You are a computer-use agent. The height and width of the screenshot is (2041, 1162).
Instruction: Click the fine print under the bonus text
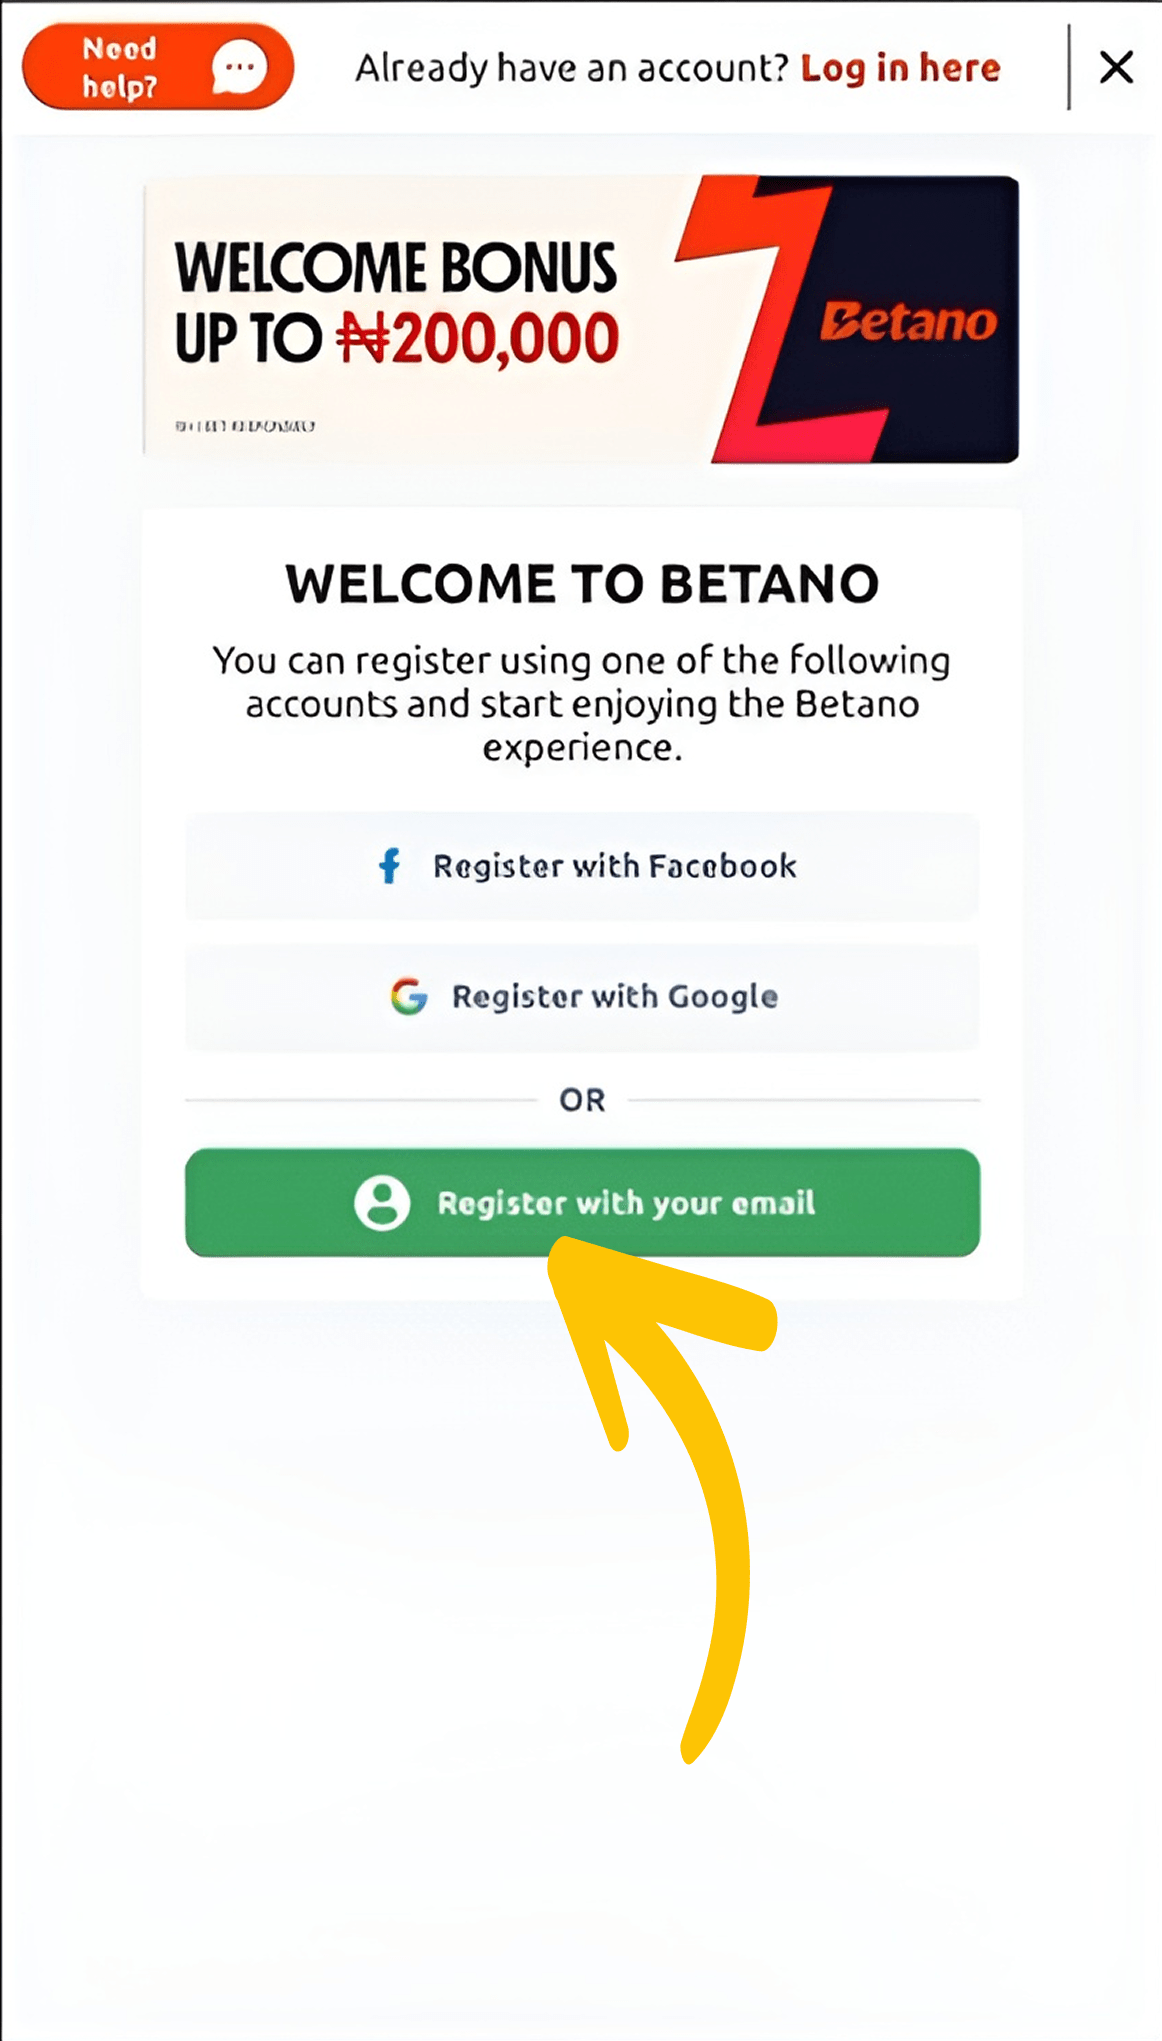(x=245, y=425)
